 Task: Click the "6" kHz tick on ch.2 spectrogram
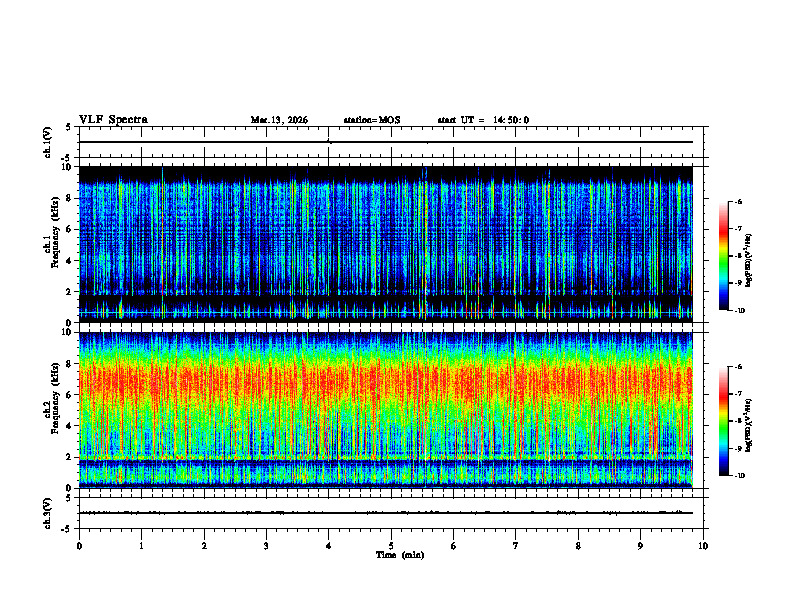click(69, 395)
